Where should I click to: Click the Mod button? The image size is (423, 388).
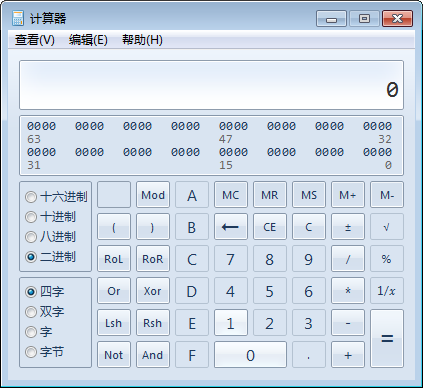pyautogui.click(x=153, y=195)
